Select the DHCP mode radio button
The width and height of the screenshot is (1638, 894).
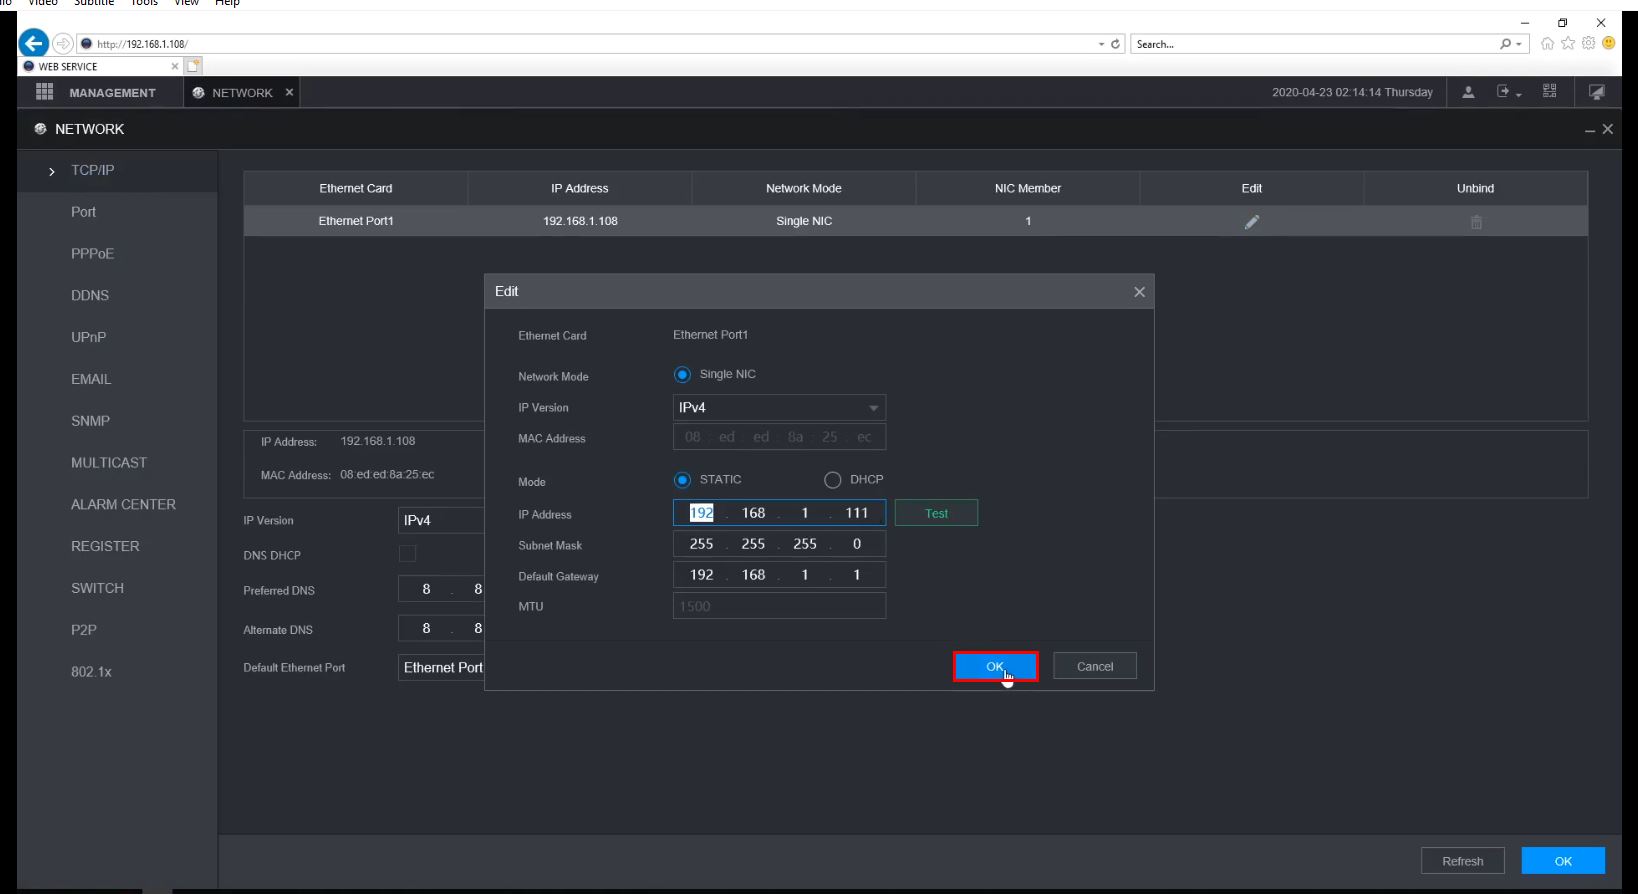(832, 480)
